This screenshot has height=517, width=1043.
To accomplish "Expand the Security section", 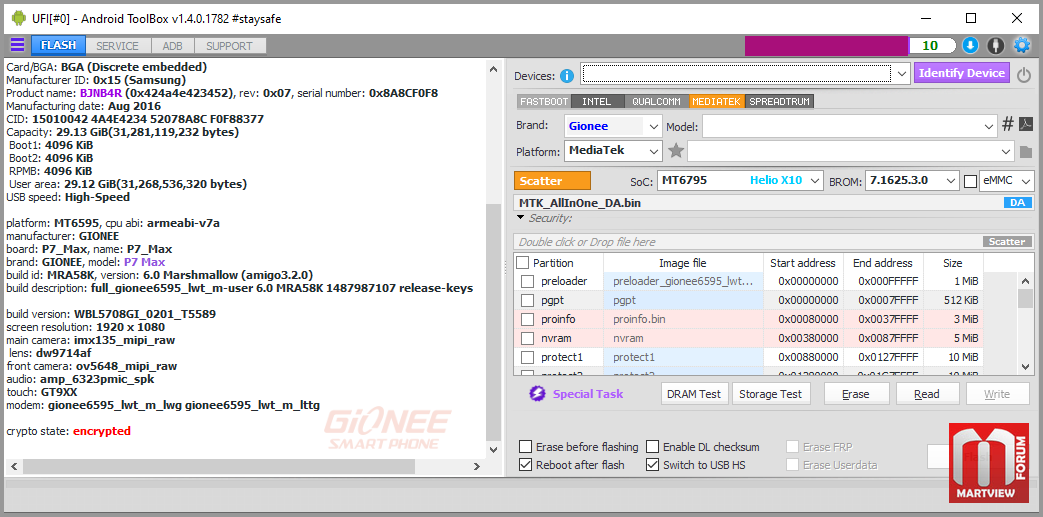I will (521, 218).
